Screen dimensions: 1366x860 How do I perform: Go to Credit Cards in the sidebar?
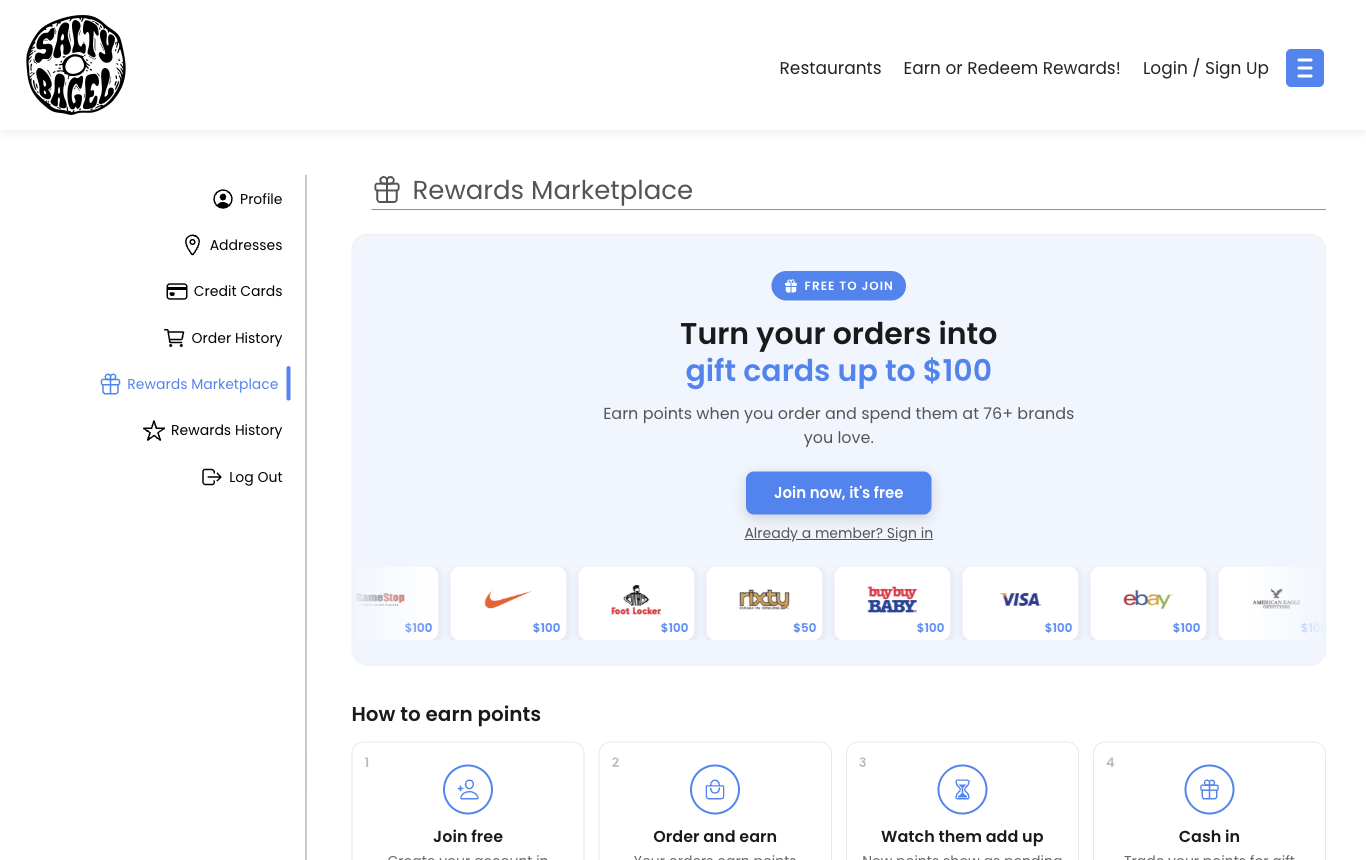pyautogui.click(x=224, y=291)
